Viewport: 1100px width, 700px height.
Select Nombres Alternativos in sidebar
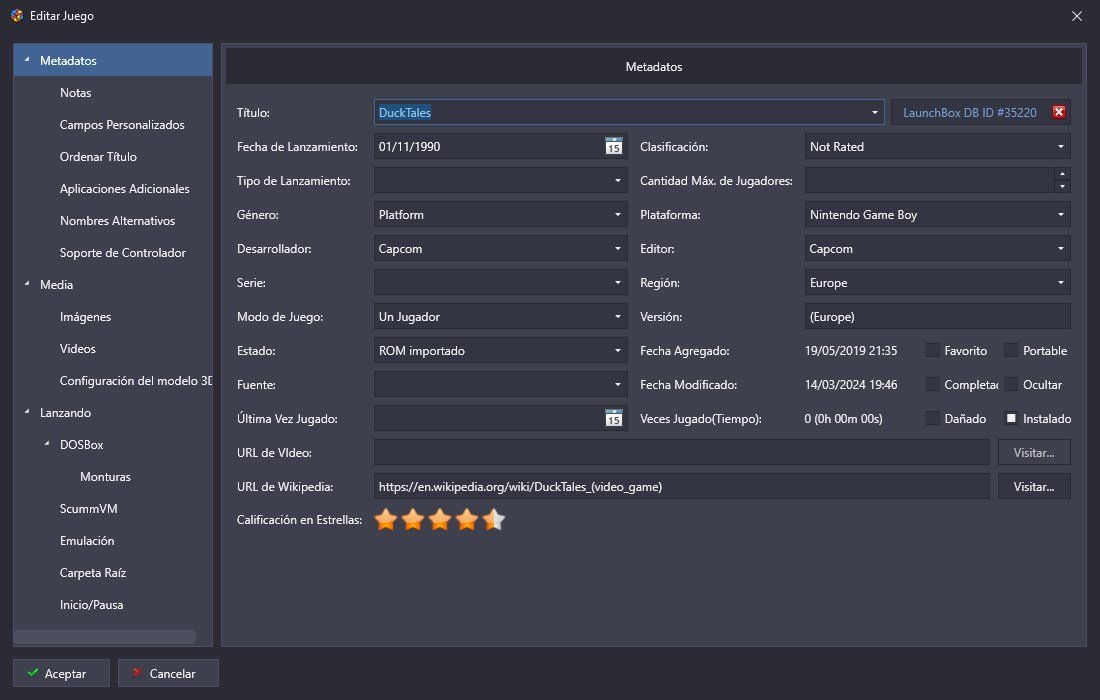(x=117, y=221)
